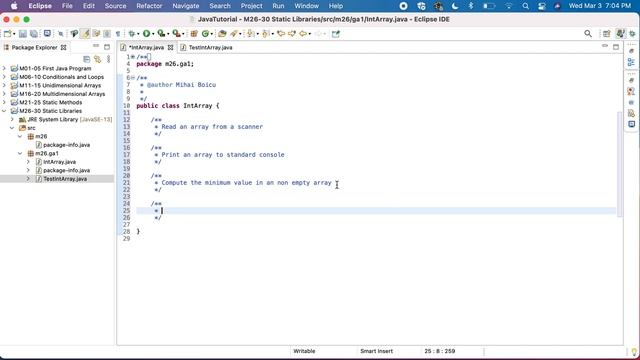
Task: Click the Next Annotation icon
Action: point(251,34)
